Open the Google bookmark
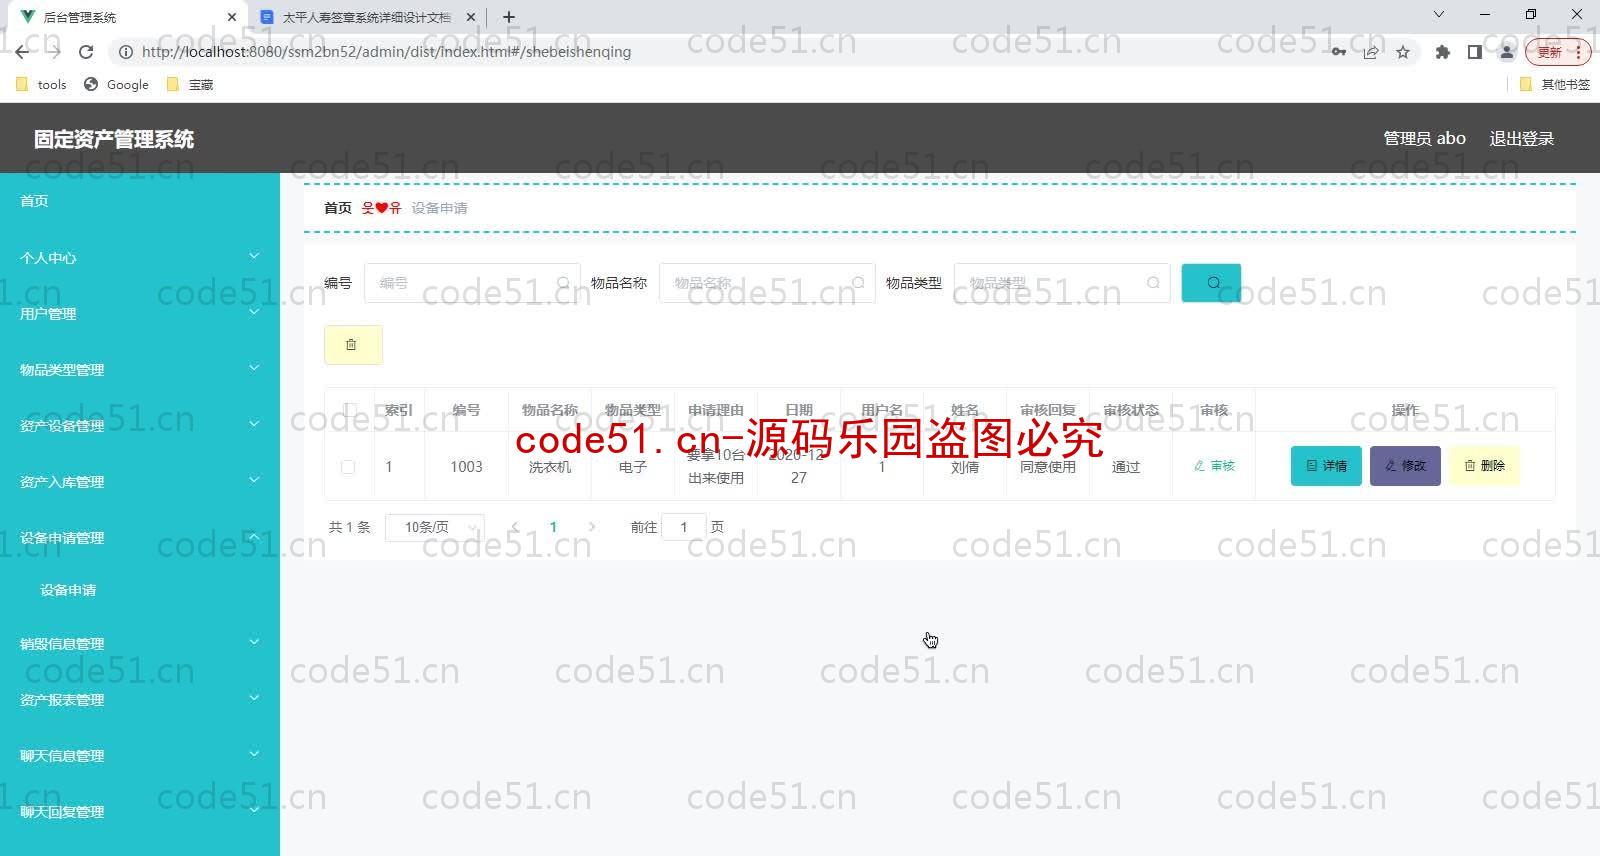 tap(117, 85)
